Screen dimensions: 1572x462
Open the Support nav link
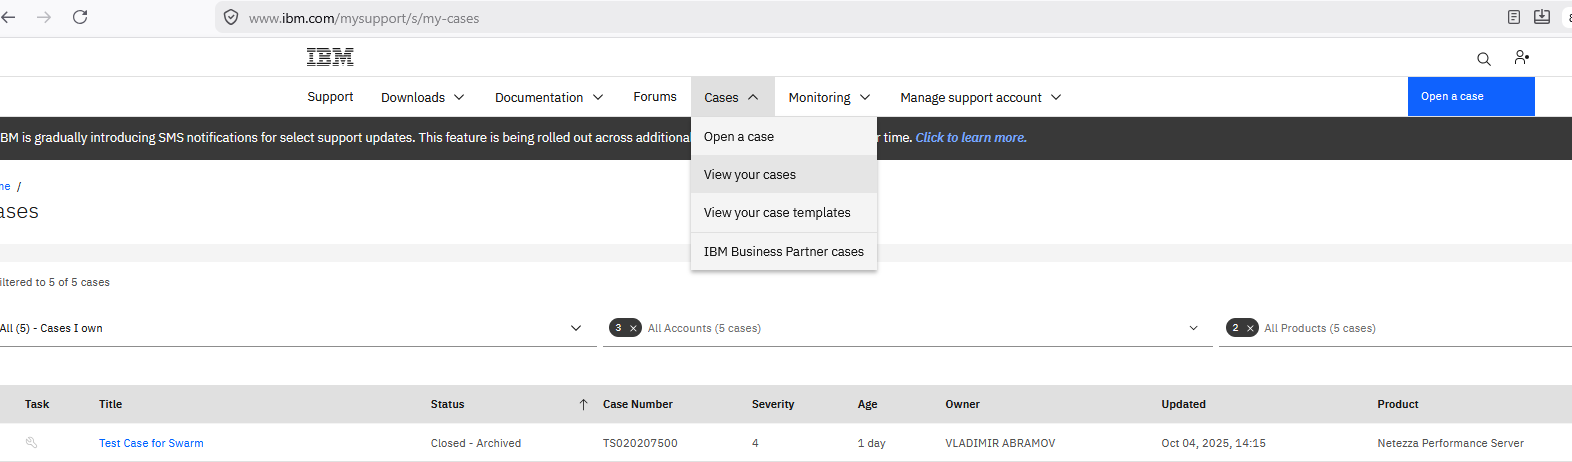330,97
